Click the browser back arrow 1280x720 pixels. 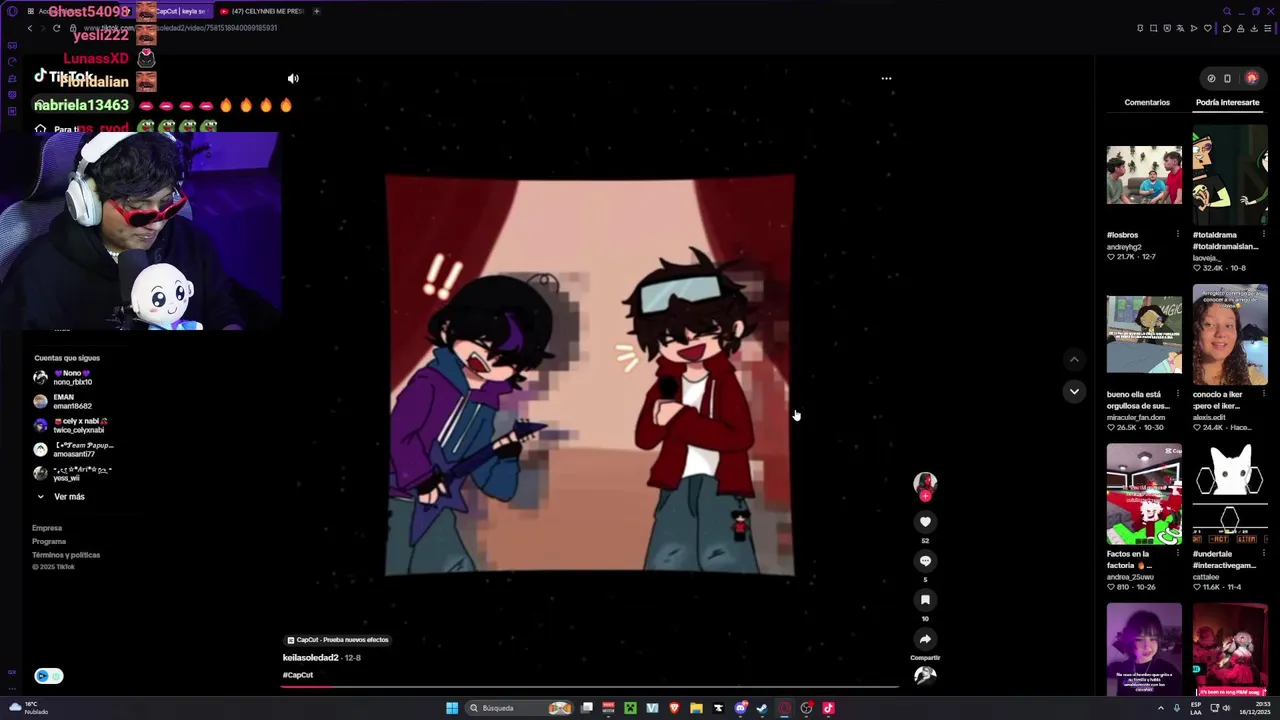tap(30, 28)
